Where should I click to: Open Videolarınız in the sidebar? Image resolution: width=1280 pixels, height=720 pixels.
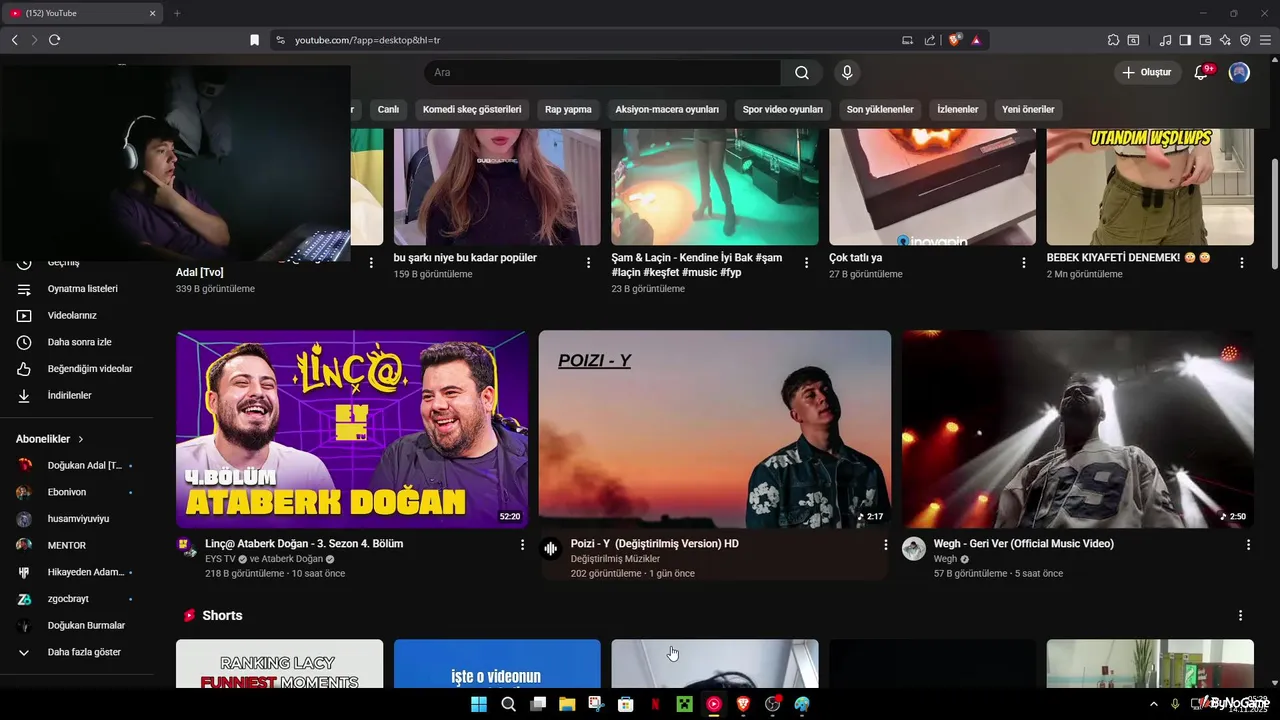[x=72, y=316]
